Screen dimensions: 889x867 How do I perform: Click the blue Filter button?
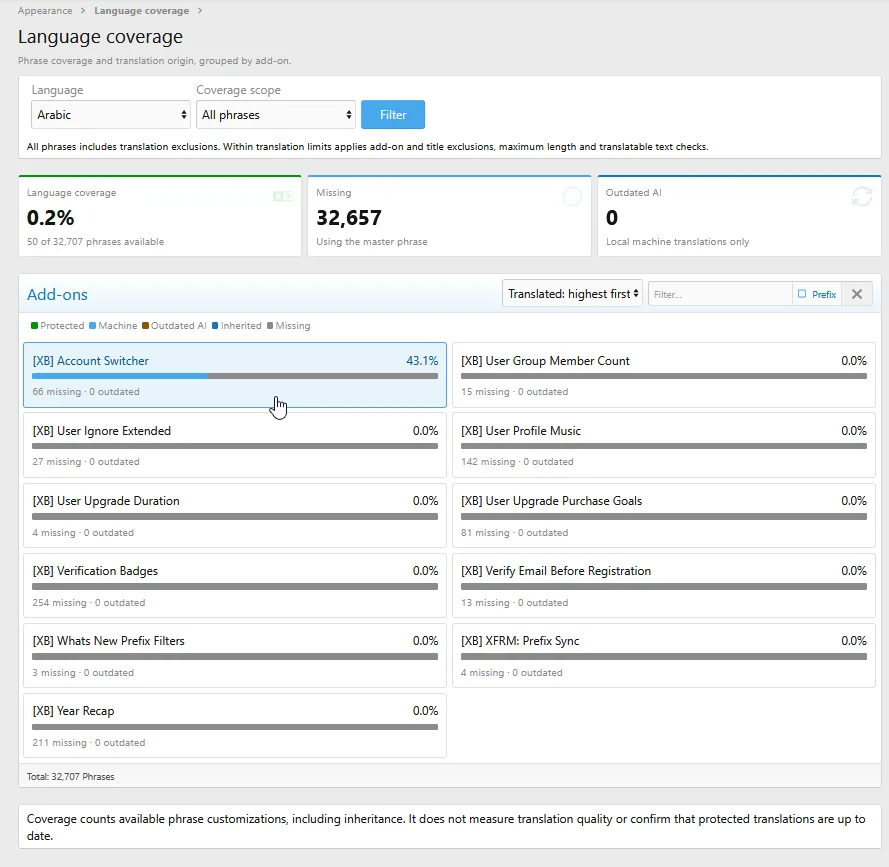[393, 115]
